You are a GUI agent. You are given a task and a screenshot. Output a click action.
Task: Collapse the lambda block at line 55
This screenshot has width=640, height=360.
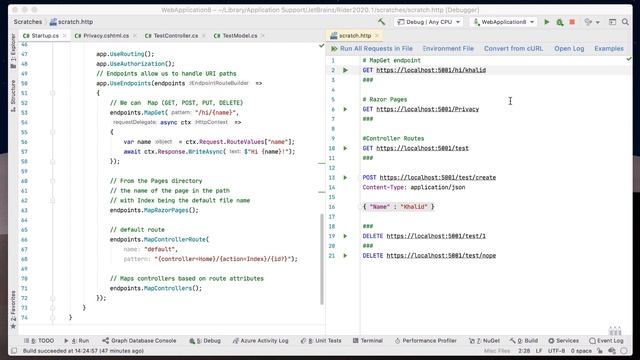coord(53,132)
